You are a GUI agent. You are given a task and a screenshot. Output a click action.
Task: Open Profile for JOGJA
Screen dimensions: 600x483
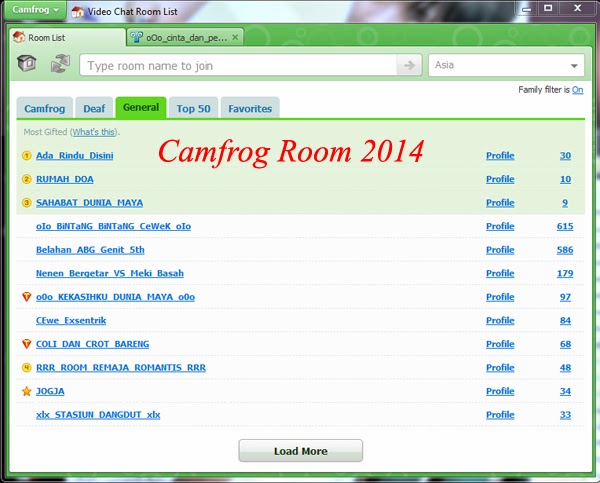[x=500, y=392]
